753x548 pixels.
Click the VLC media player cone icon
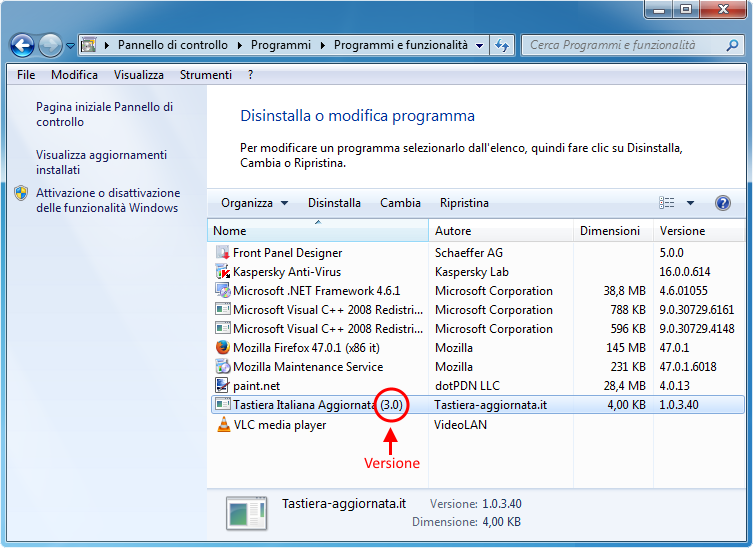223,425
